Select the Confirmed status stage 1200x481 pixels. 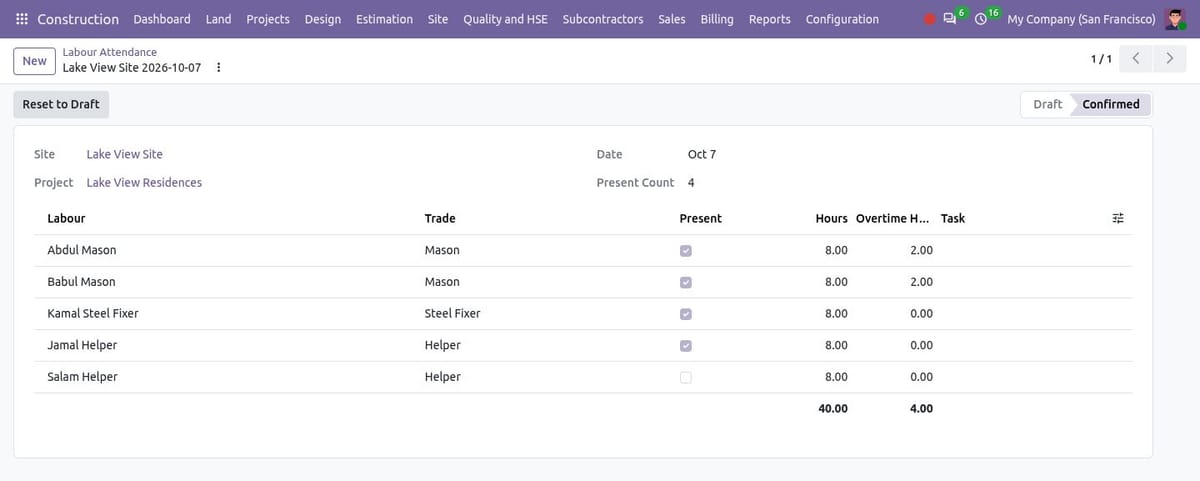1111,104
